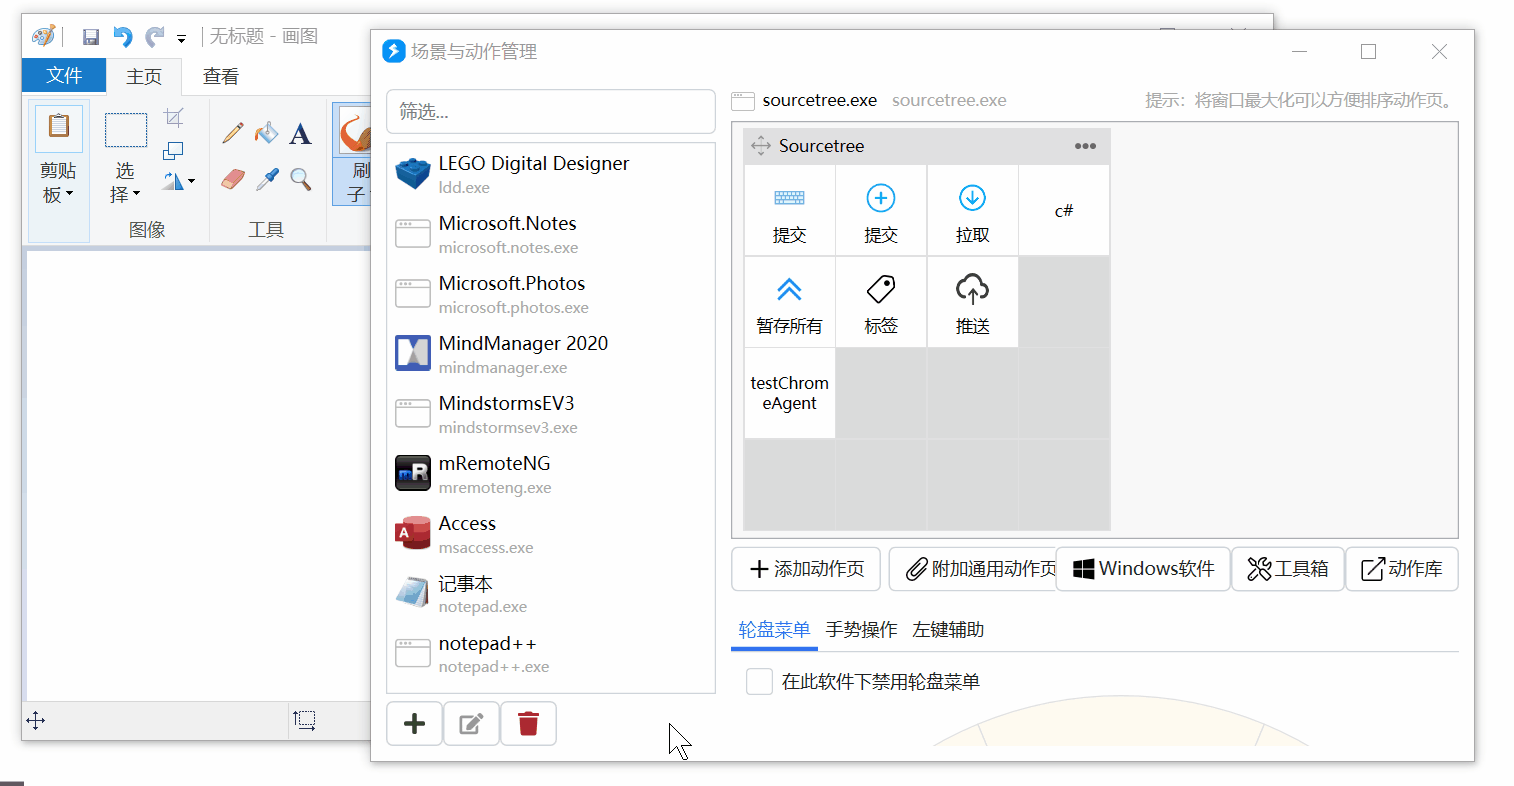This screenshot has width=1514, height=786.
Task: Pick the color picker eyedropper in Paint
Action: point(266,179)
